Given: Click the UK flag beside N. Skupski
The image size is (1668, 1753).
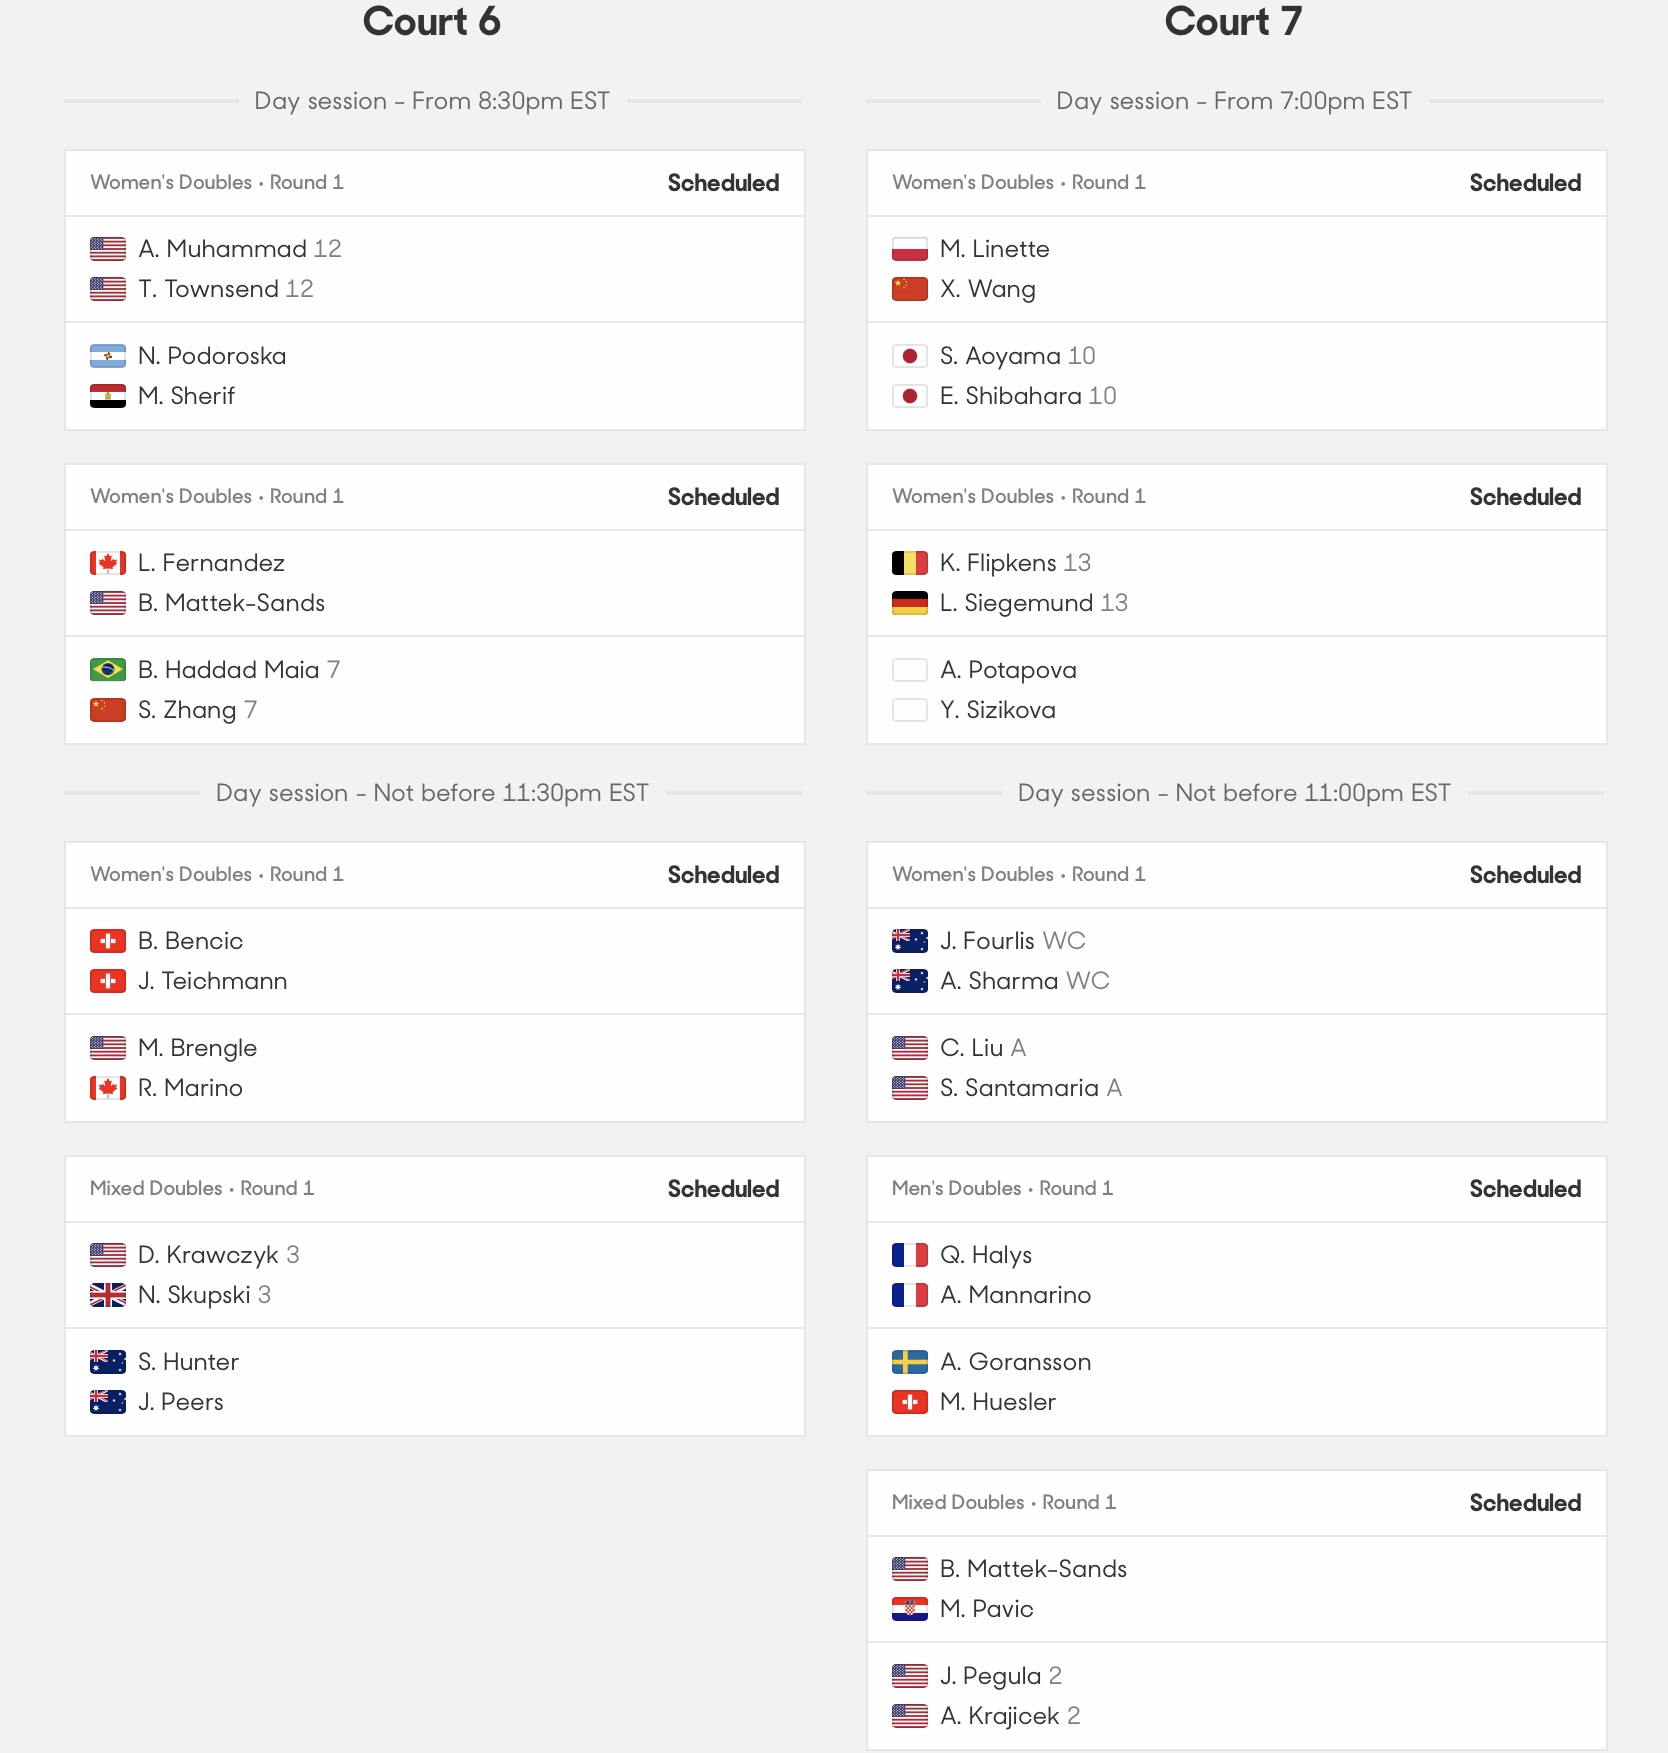Looking at the screenshot, I should click(x=107, y=1295).
